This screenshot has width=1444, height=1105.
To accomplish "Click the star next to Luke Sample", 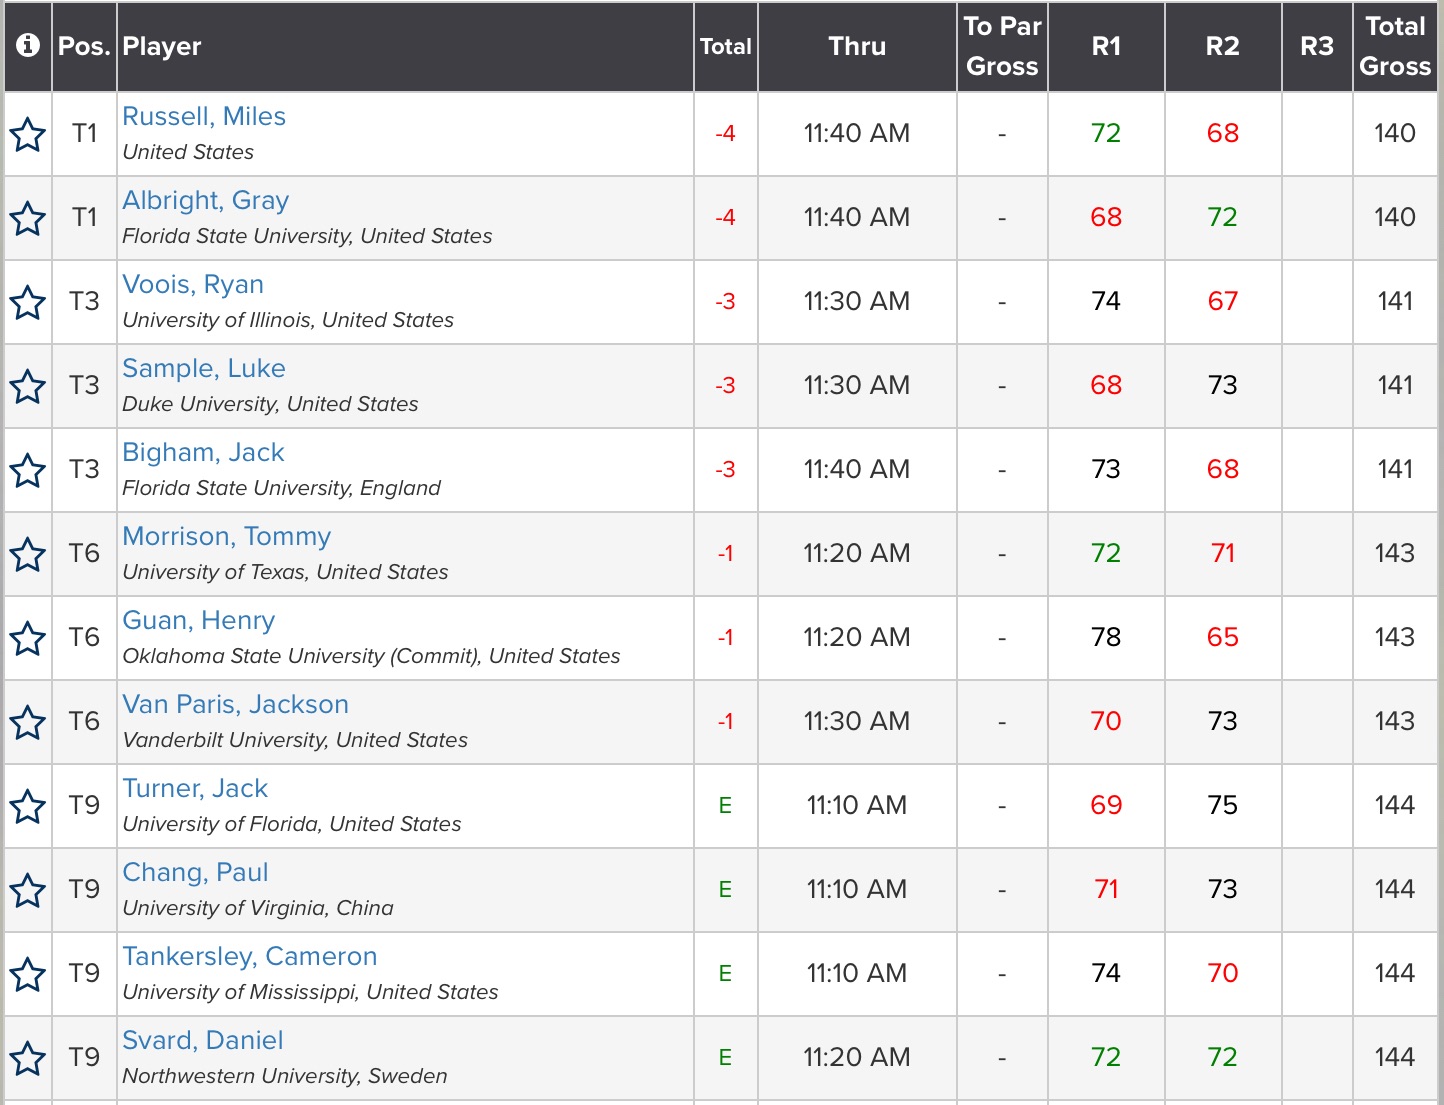I will click(28, 387).
